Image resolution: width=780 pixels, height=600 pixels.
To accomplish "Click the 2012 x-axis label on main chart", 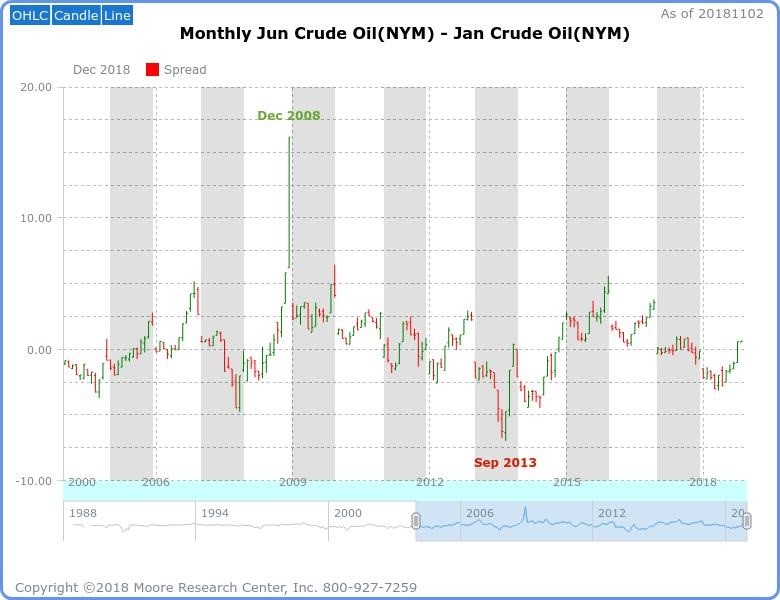I will coord(430,482).
